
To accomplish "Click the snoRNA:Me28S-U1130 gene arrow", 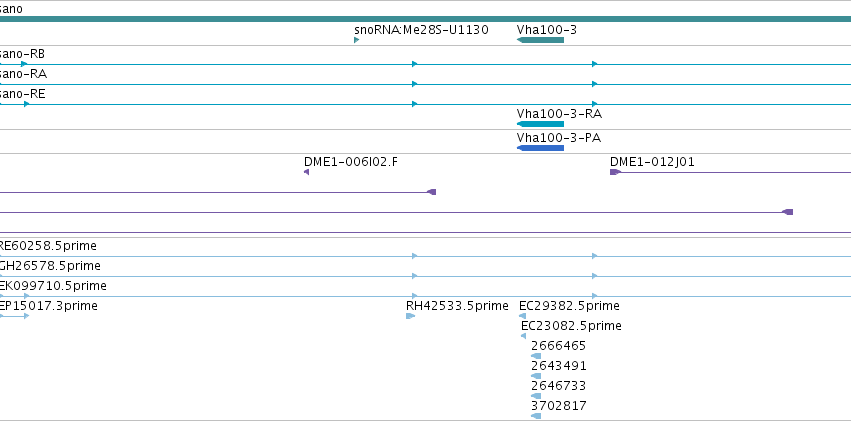I will pyautogui.click(x=357, y=40).
